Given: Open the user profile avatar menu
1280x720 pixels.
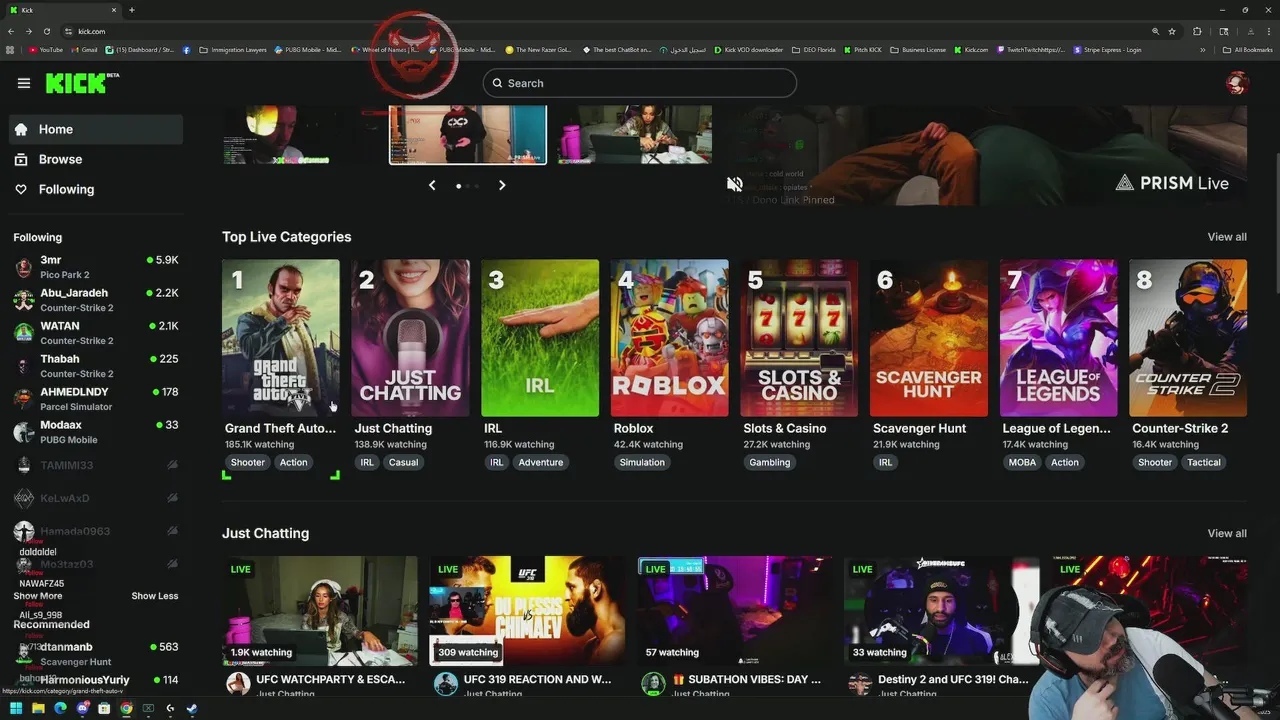Looking at the screenshot, I should [x=1237, y=83].
